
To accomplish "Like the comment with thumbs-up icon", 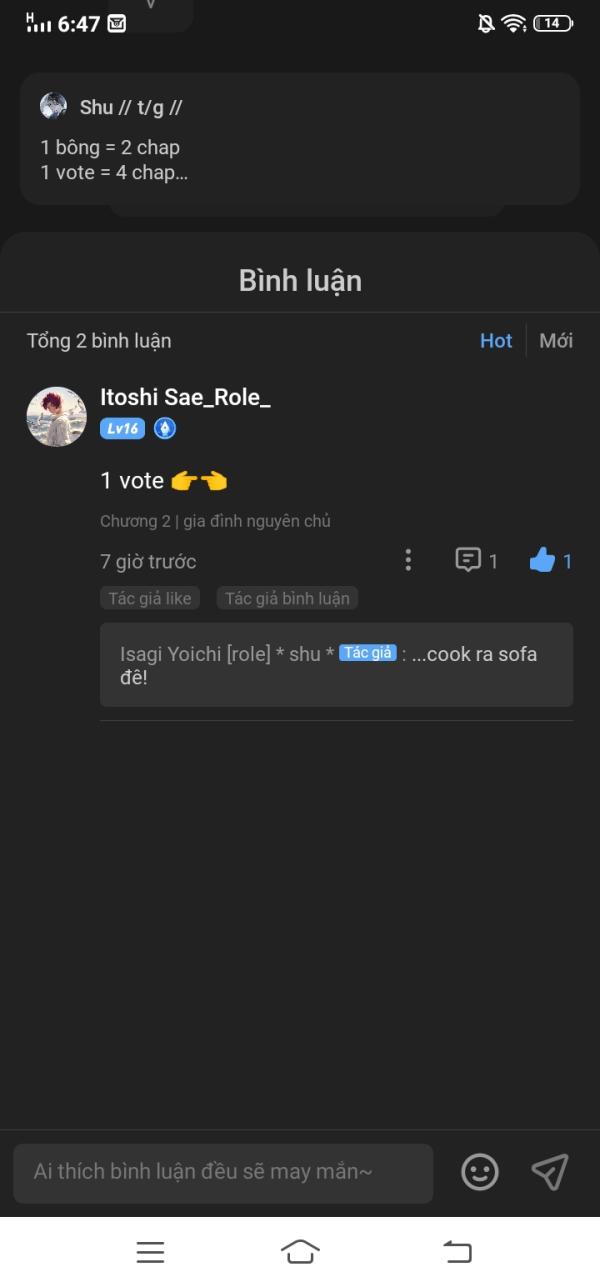I will pos(542,561).
